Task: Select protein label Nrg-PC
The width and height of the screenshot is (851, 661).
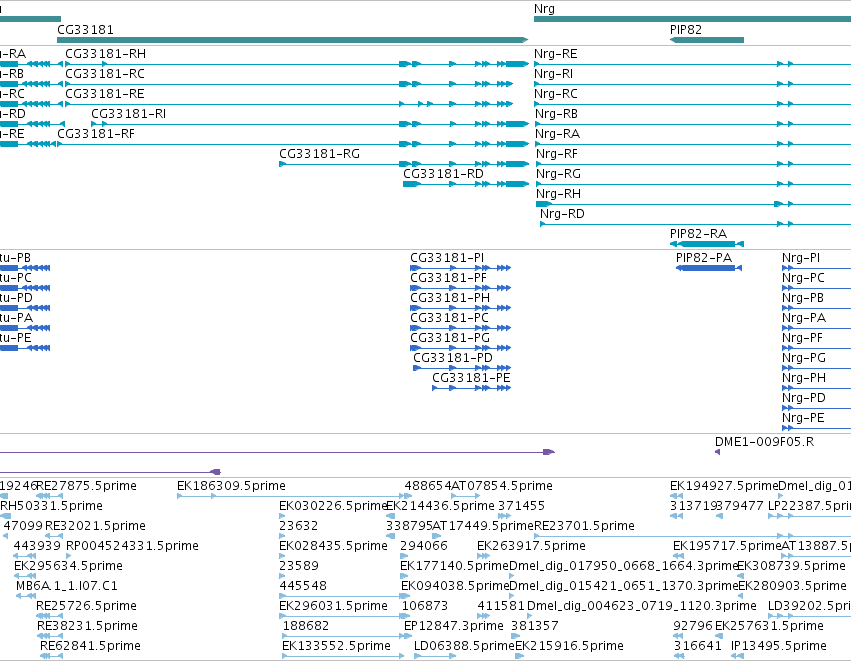Action: 803,278
